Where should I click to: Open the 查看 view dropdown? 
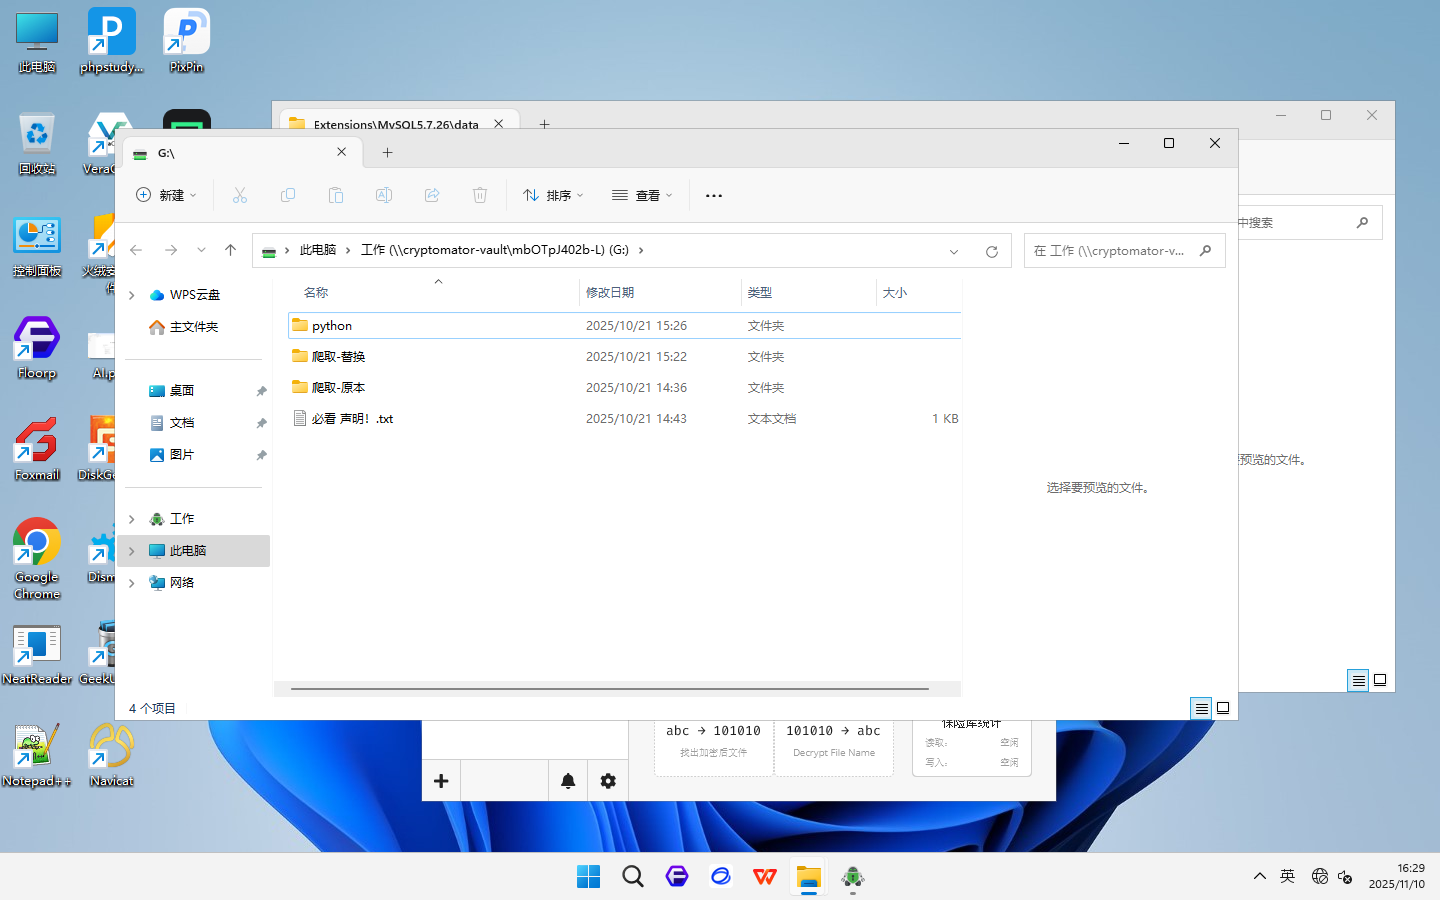click(642, 196)
